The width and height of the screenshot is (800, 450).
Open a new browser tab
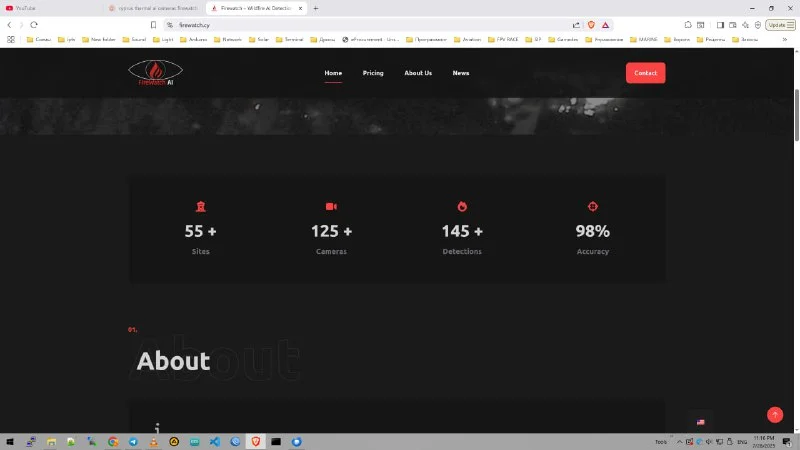(316, 7)
